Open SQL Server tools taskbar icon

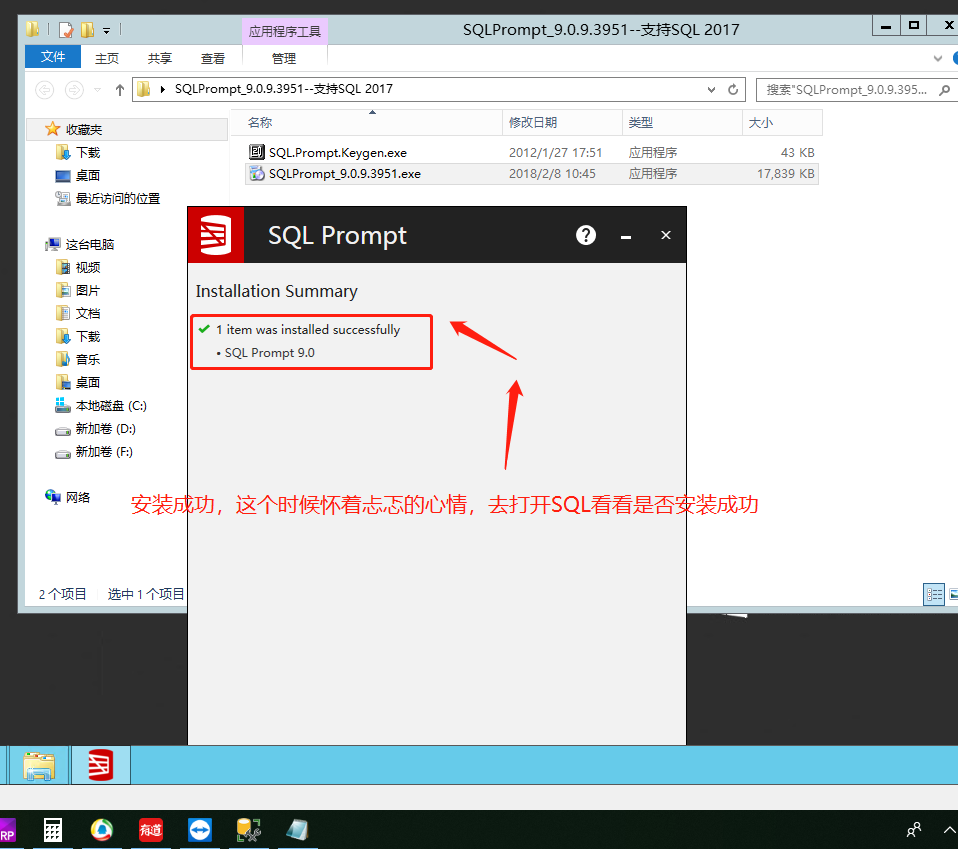tap(249, 830)
